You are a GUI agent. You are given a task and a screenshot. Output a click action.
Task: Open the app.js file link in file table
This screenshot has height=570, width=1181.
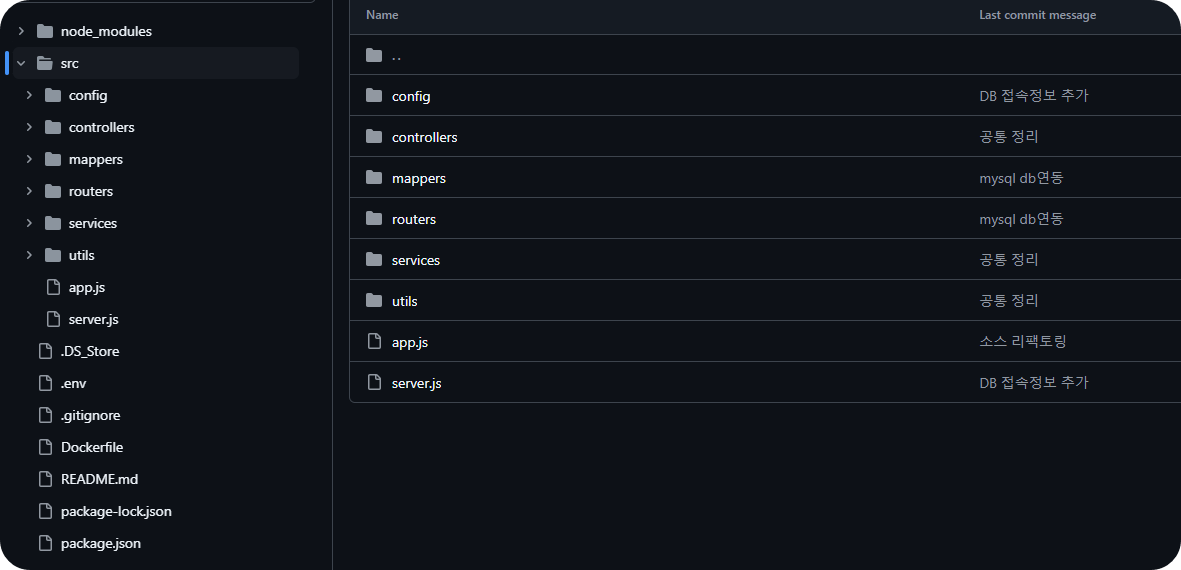410,342
